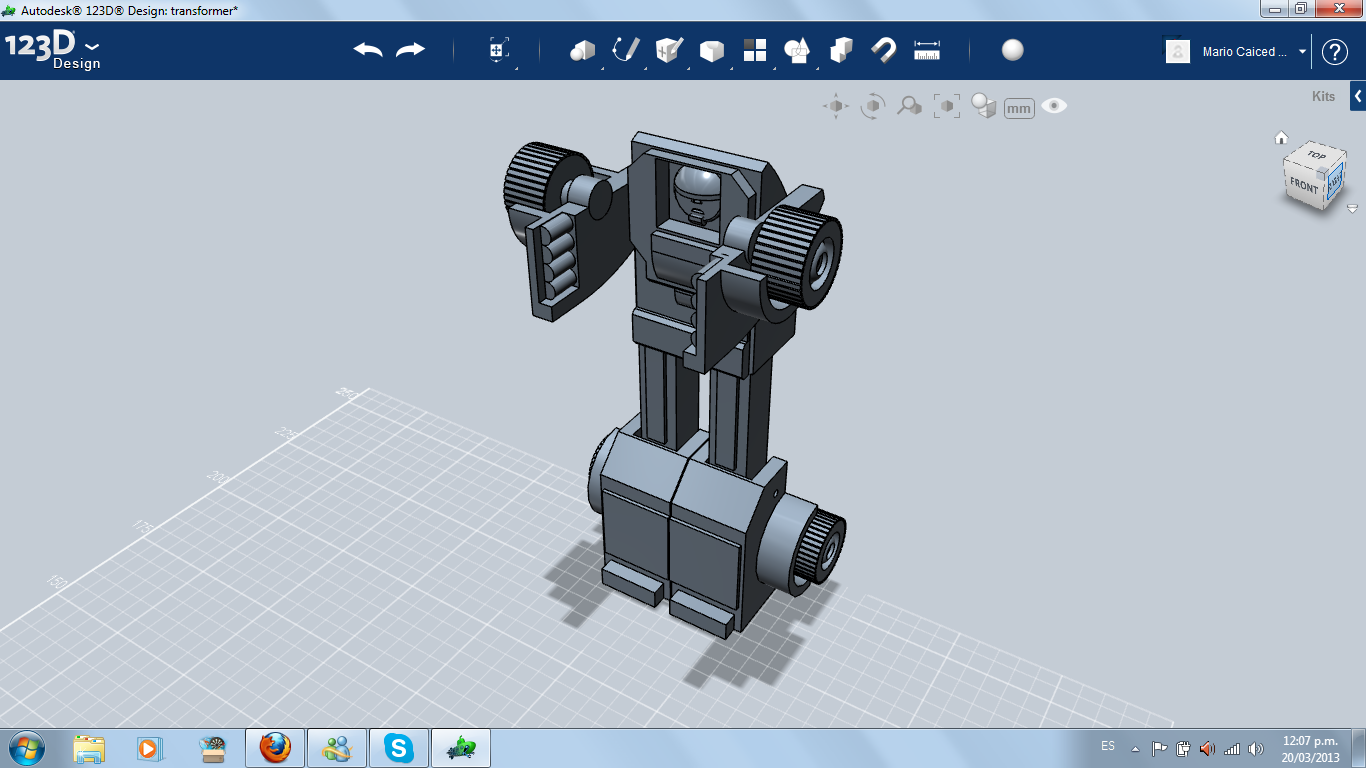Viewport: 1366px width, 768px height.
Task: Click the red speaker tray icon
Action: tap(1208, 748)
